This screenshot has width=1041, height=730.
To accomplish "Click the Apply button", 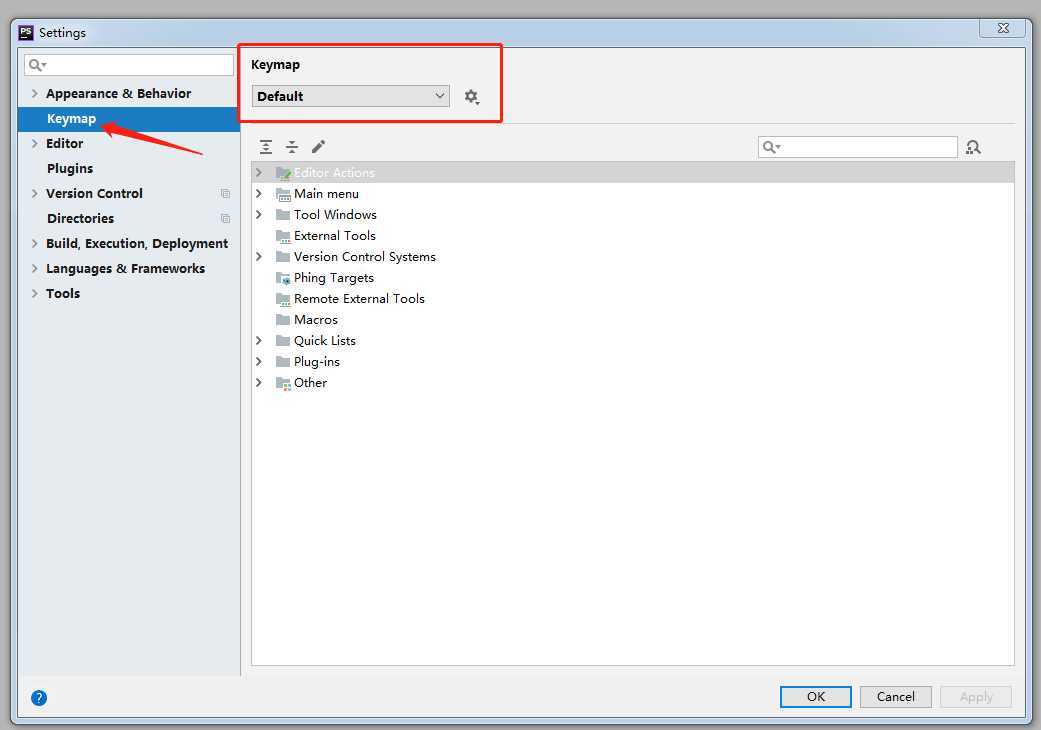I will [976, 697].
